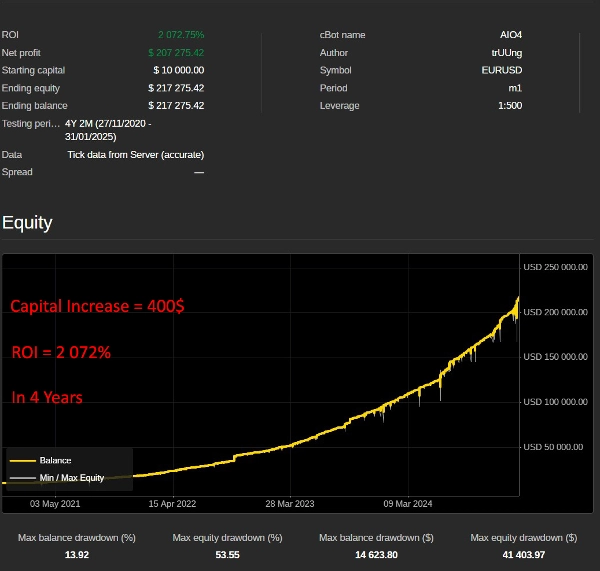This screenshot has height=571, width=600.
Task: Toggle the Min / Max Equity legend label
Action: [71, 478]
